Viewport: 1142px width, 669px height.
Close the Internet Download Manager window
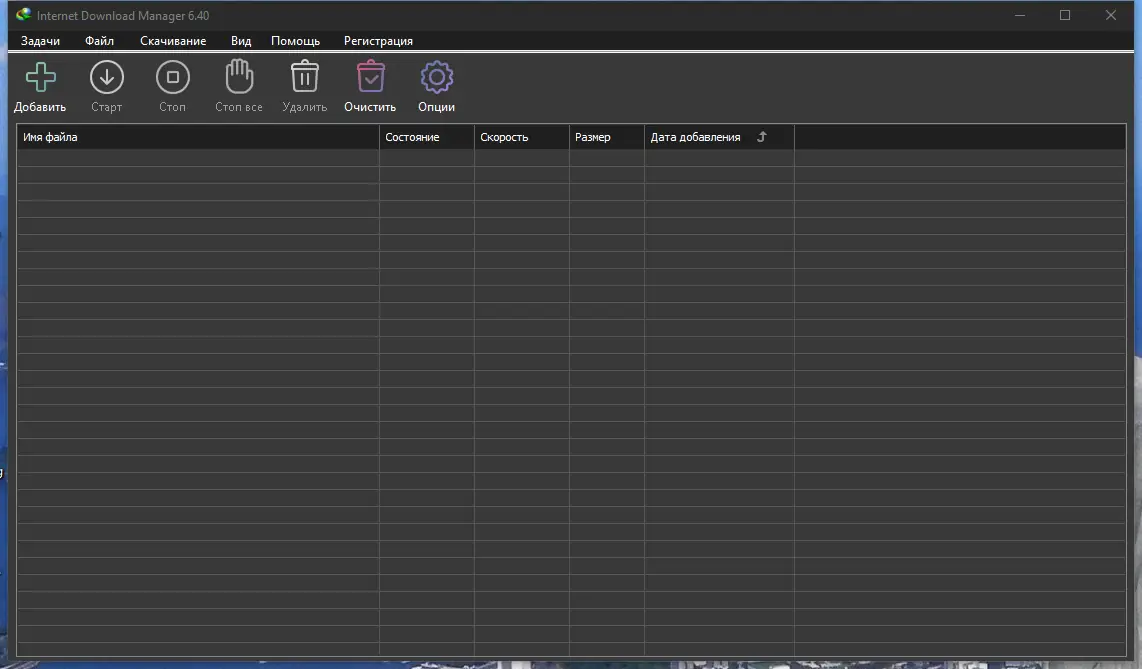tap(1111, 15)
